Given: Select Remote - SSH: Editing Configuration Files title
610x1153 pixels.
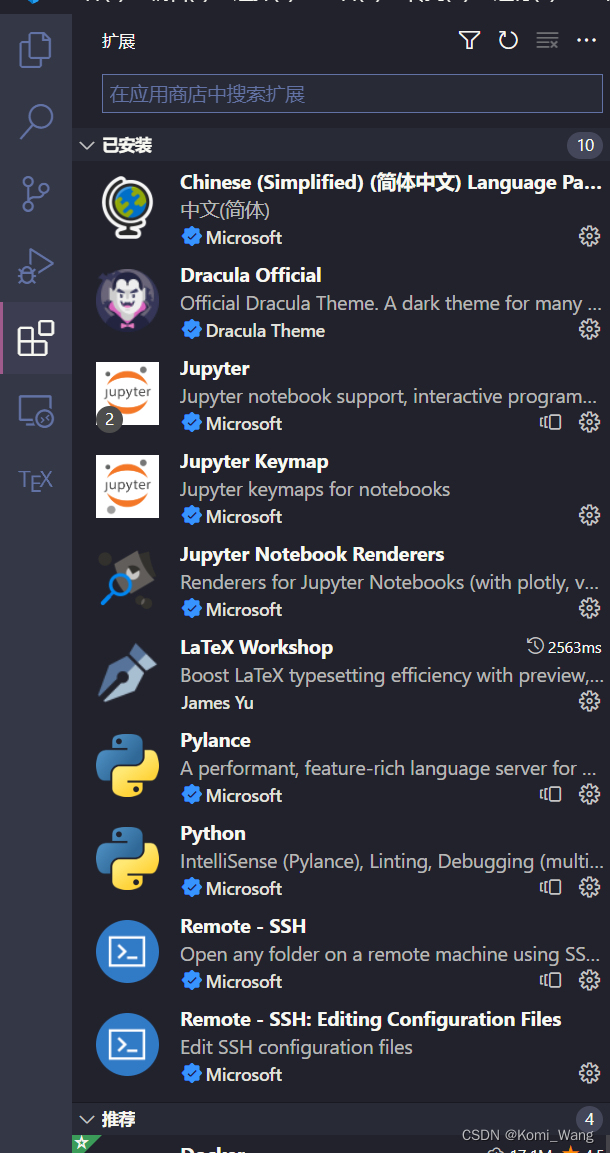Looking at the screenshot, I should (x=371, y=1020).
